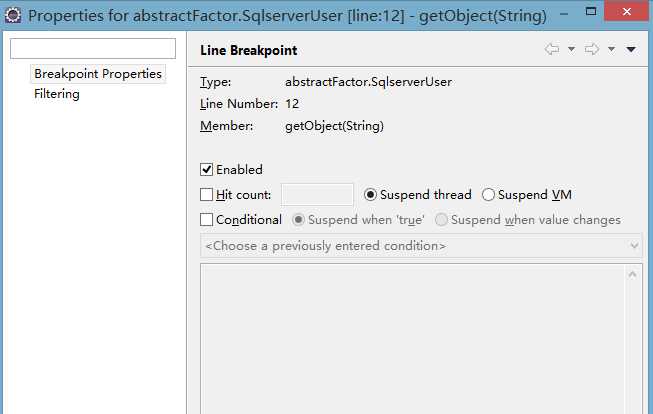Select Filtering in the left pane

tap(57, 94)
